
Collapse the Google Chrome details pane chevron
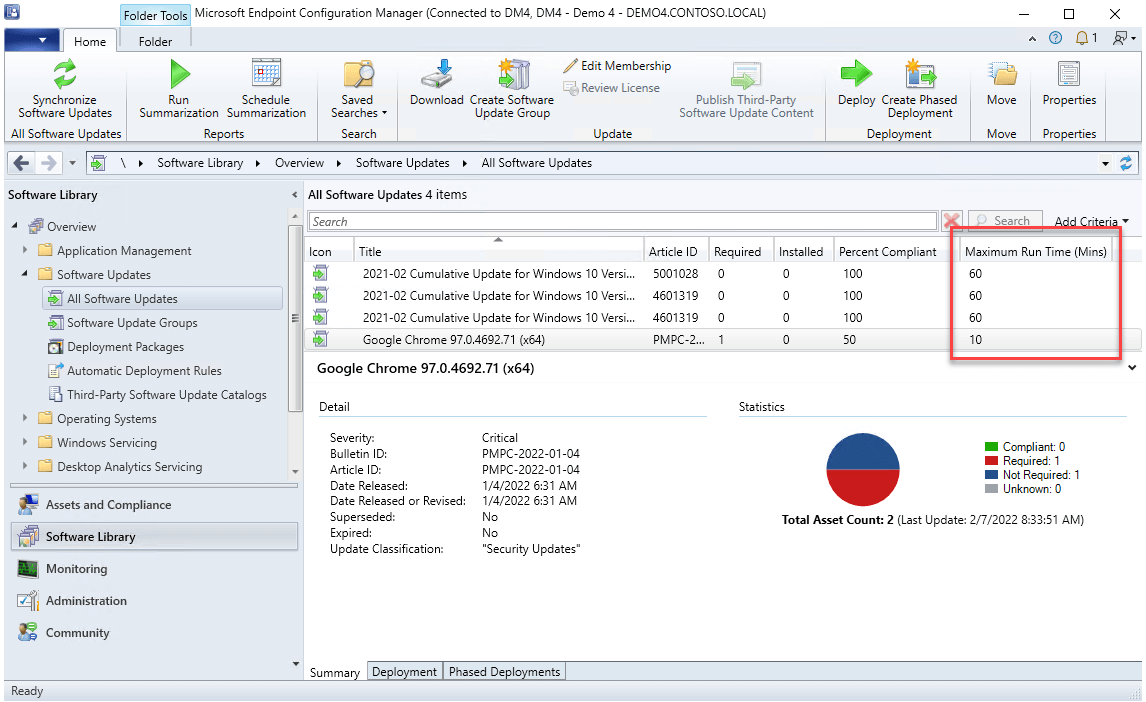[1131, 367]
